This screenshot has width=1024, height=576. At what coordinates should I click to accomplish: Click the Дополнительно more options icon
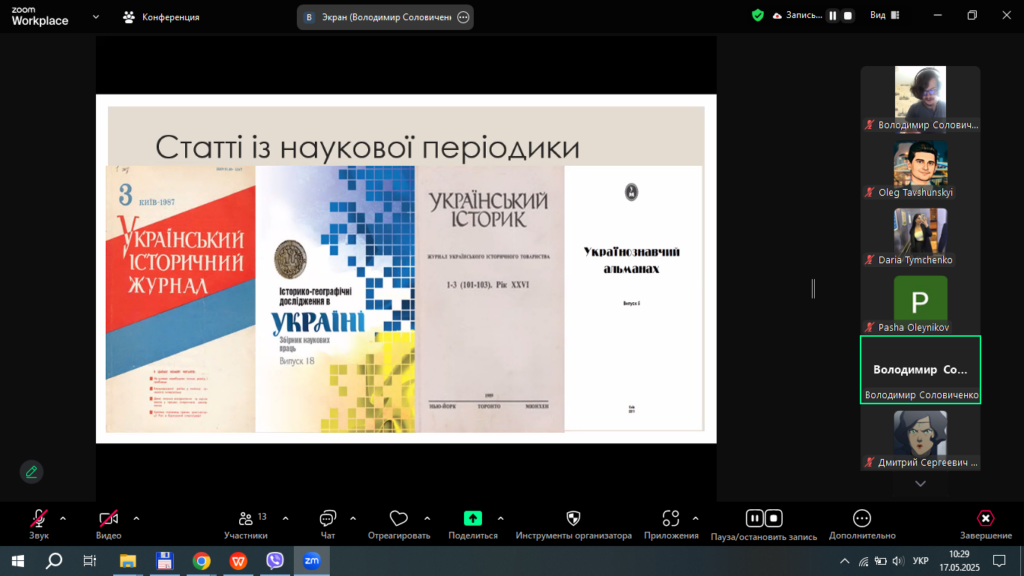tap(861, 518)
